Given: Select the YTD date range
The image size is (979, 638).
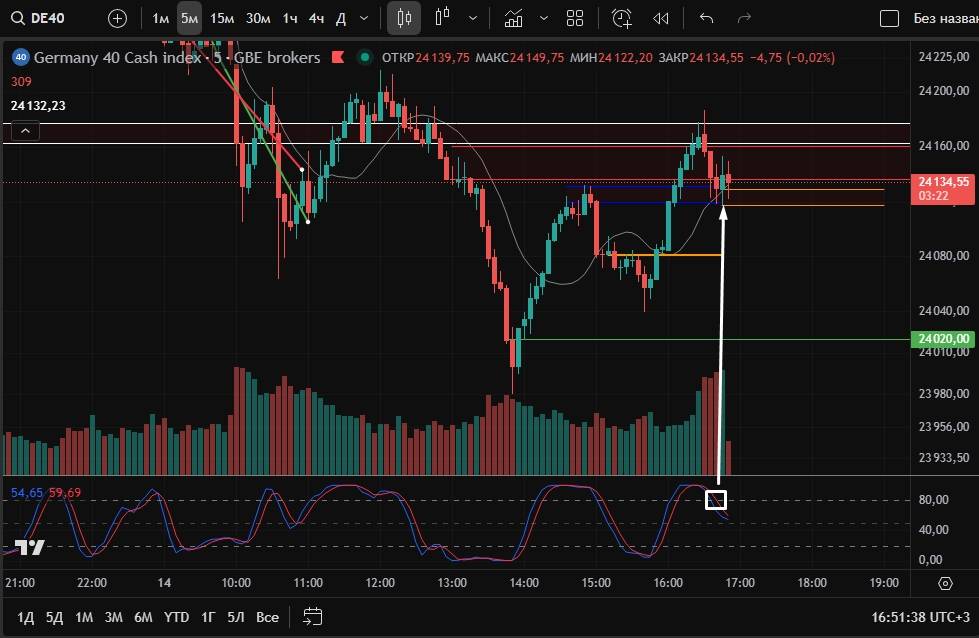Looking at the screenshot, I should click(177, 617).
